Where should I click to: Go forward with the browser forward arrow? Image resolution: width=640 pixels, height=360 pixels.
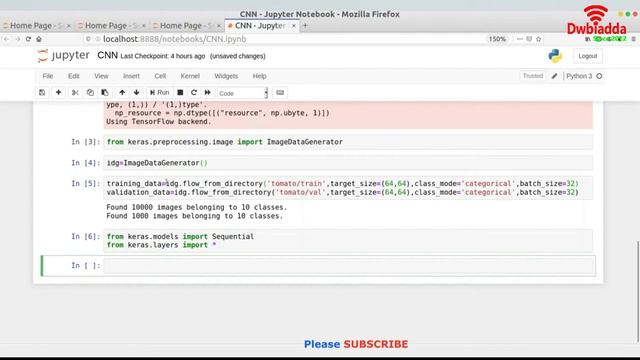click(17, 39)
